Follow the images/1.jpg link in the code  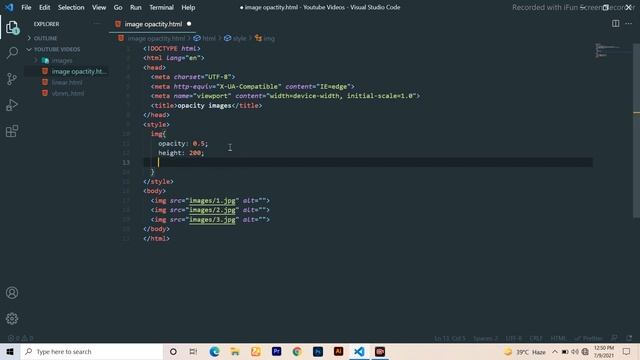(x=212, y=201)
